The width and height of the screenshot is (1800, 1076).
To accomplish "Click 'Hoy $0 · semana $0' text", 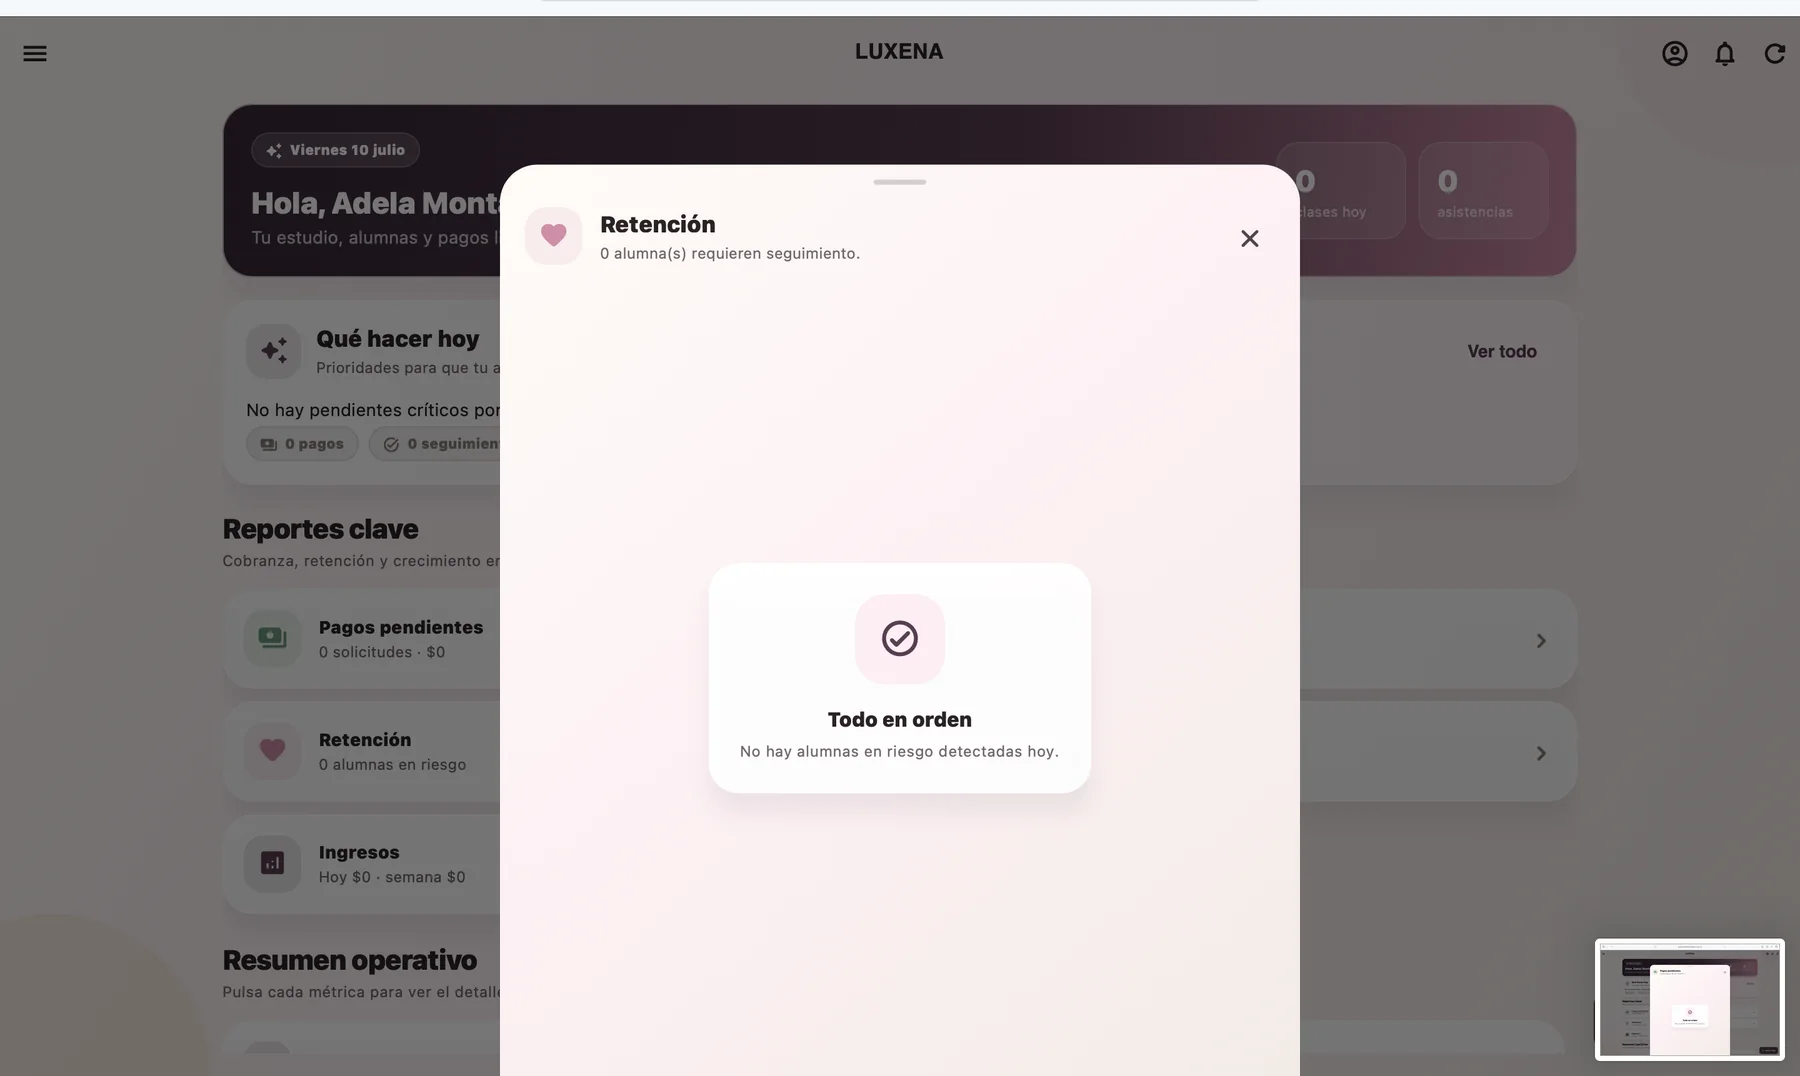I will click(x=392, y=877).
